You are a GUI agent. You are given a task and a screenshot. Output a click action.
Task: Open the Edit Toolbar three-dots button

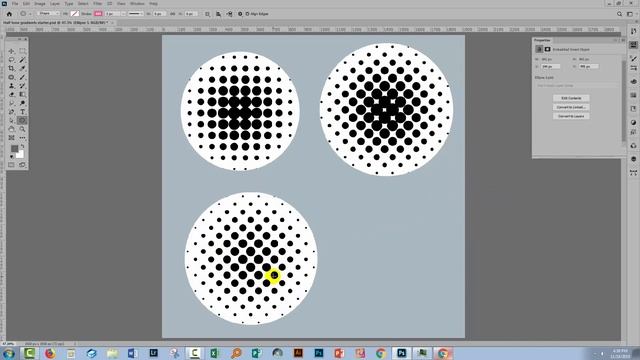(x=22, y=138)
